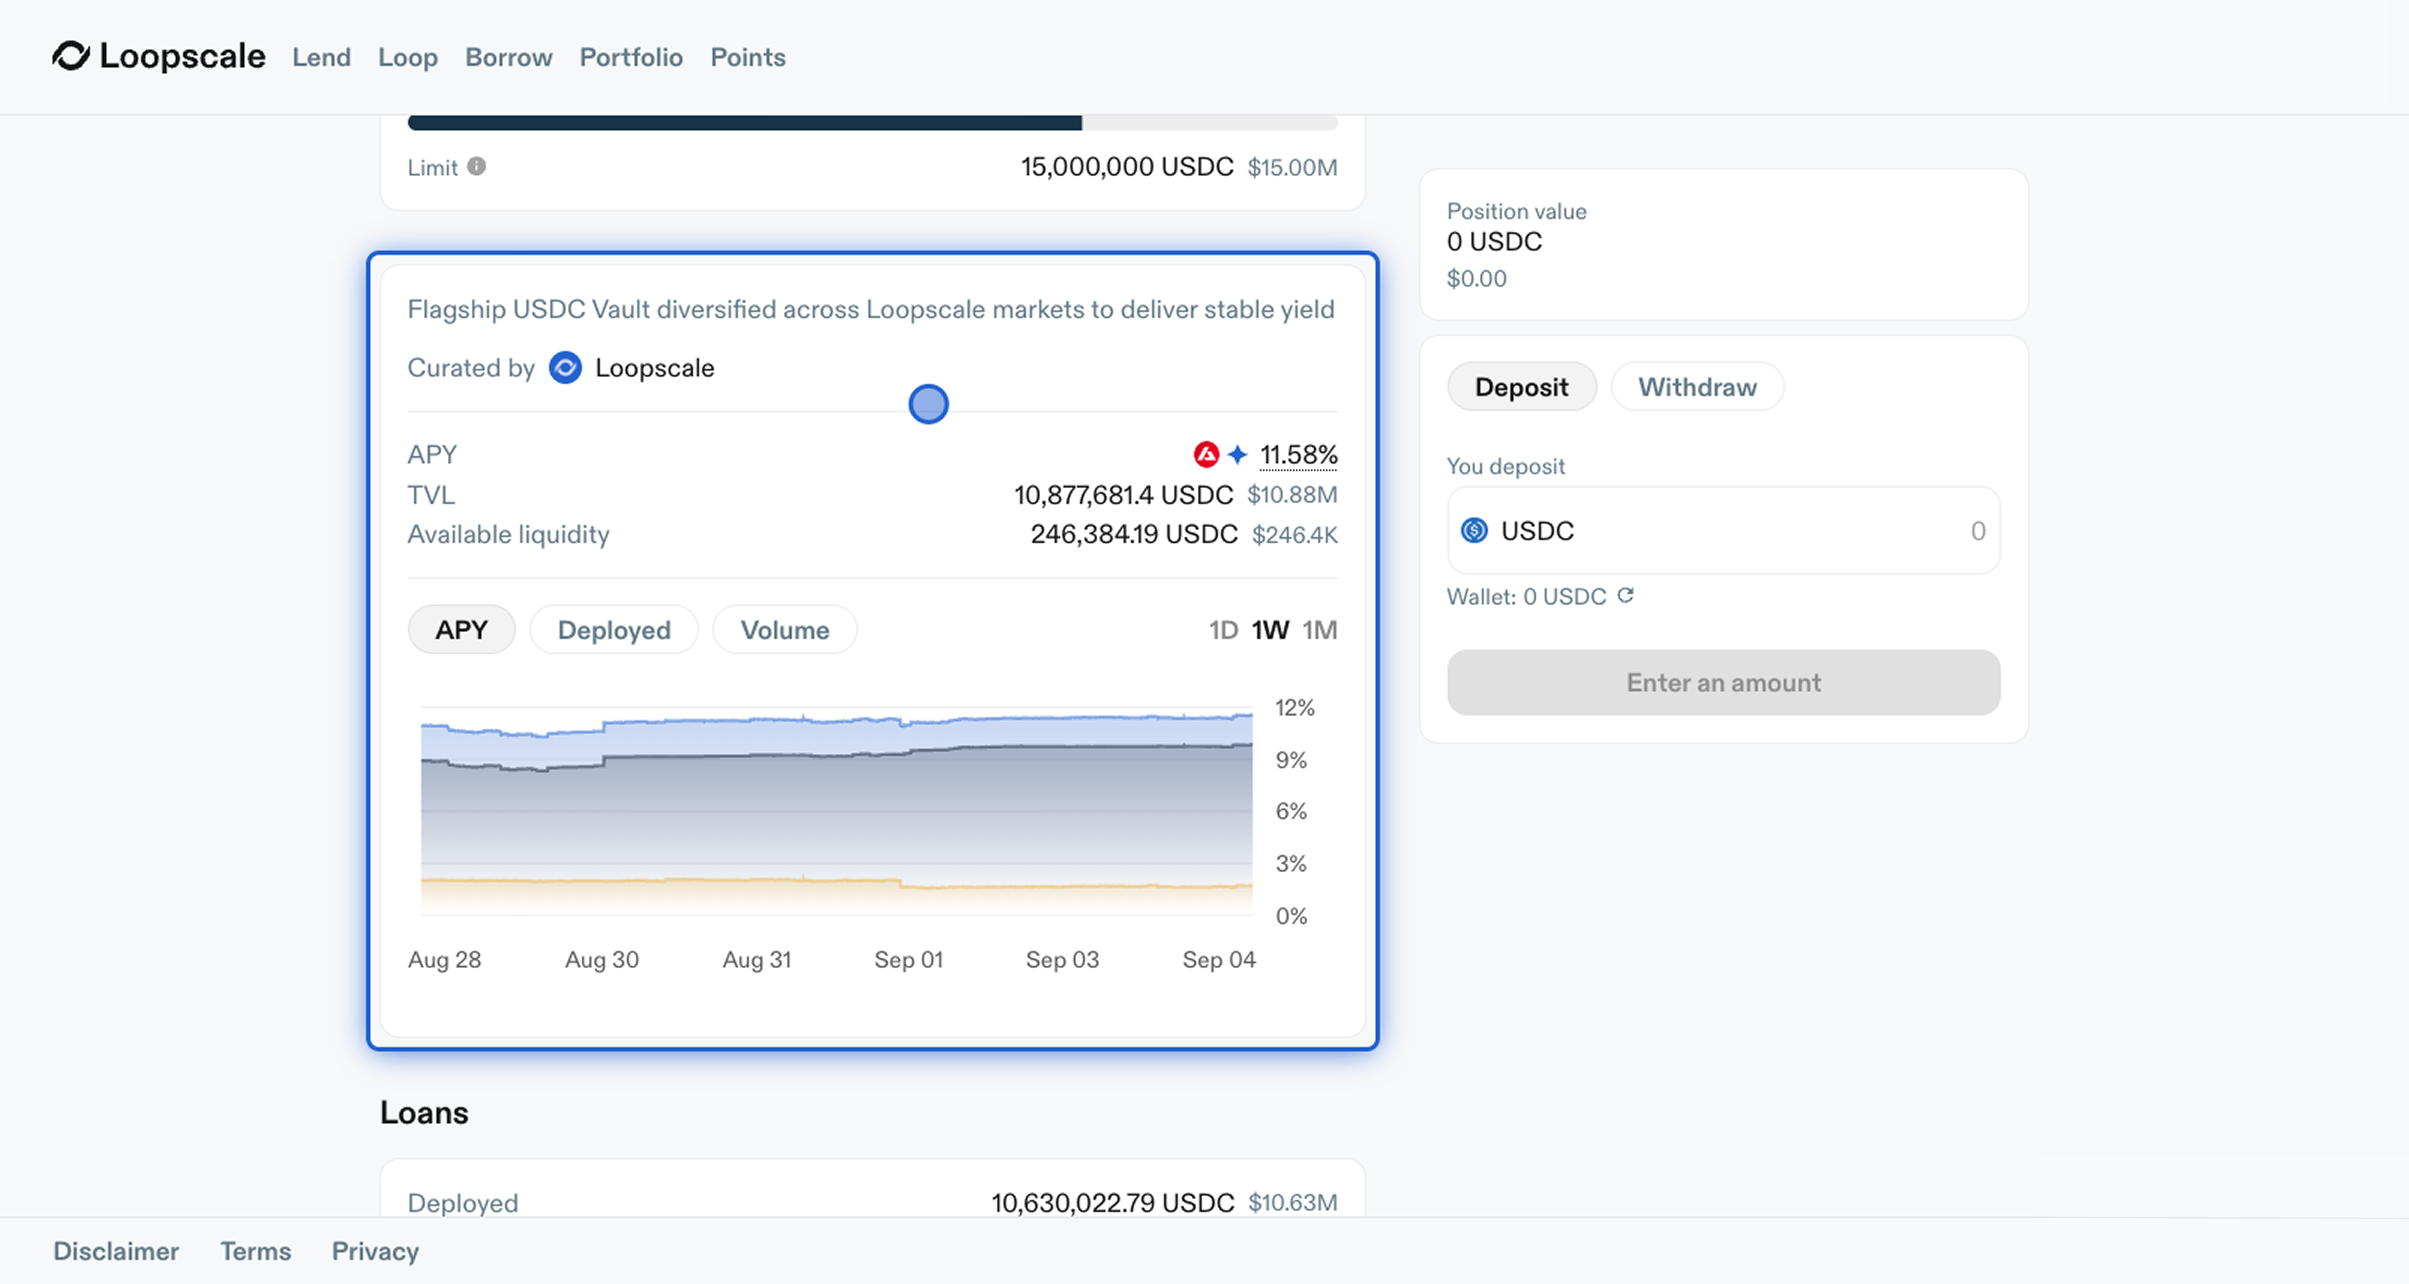Open the Borrow page
Screen dimensions: 2409x1284
[x=508, y=57]
